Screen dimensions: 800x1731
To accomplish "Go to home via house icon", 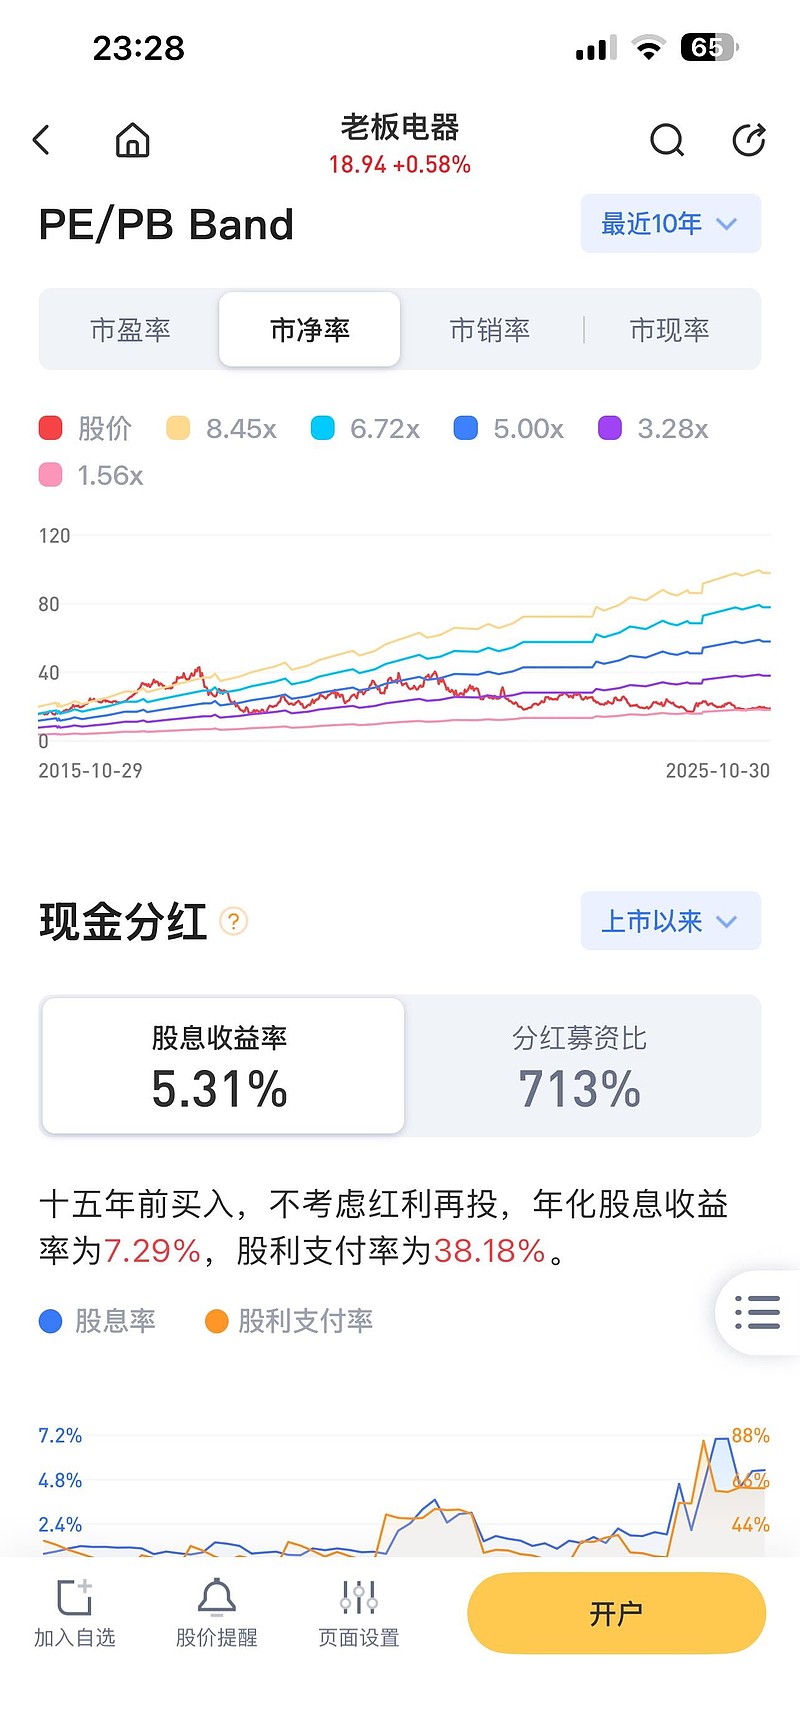I will click(x=132, y=141).
